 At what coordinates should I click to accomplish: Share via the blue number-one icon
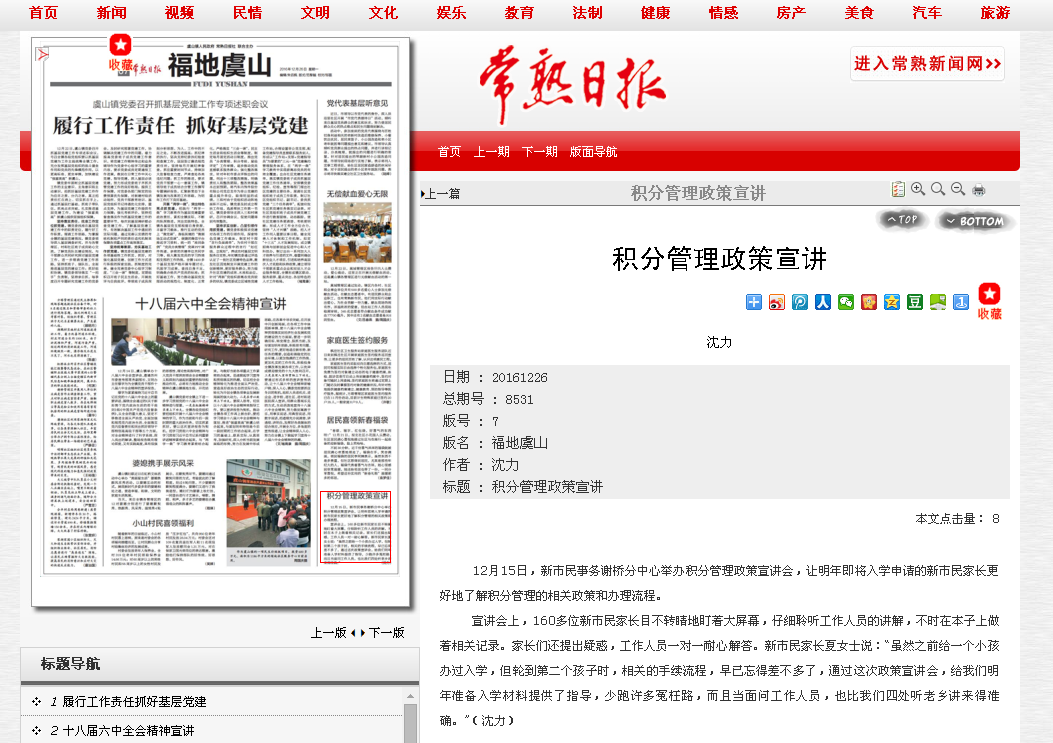(x=961, y=302)
